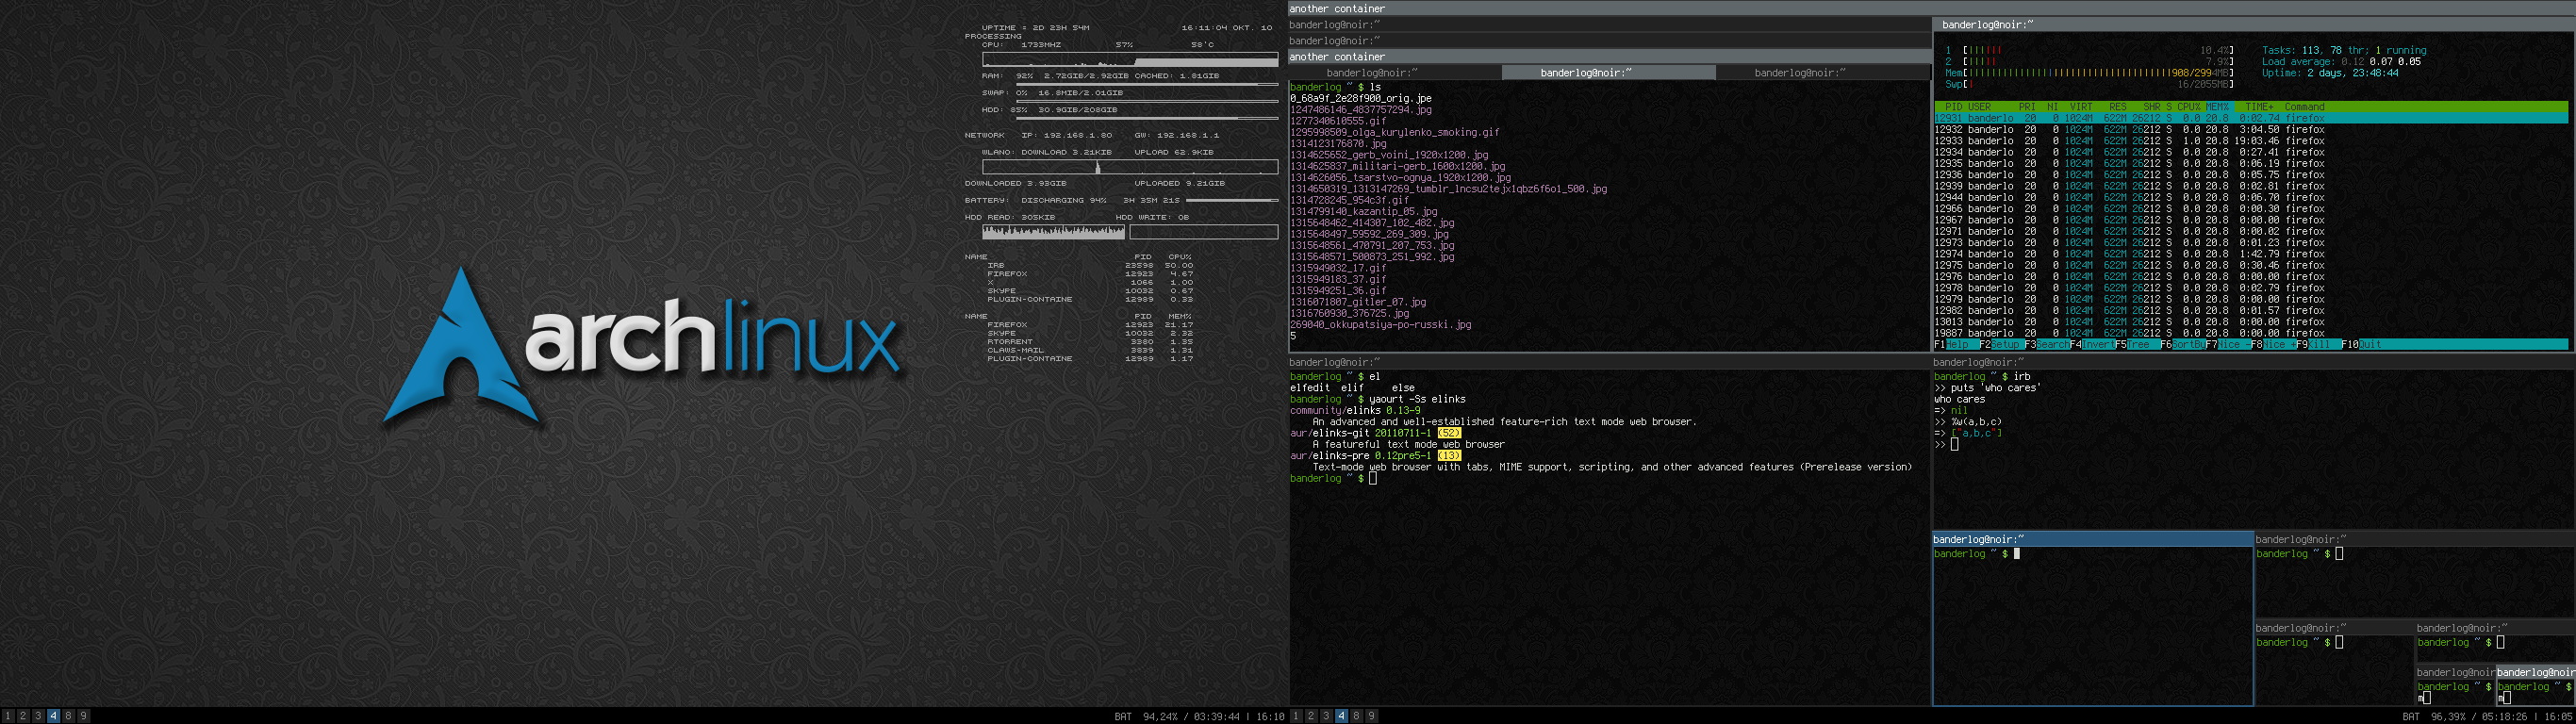Select htop process row with PID 12933
Image resolution: width=2576 pixels, height=724 pixels.
click(2251, 141)
